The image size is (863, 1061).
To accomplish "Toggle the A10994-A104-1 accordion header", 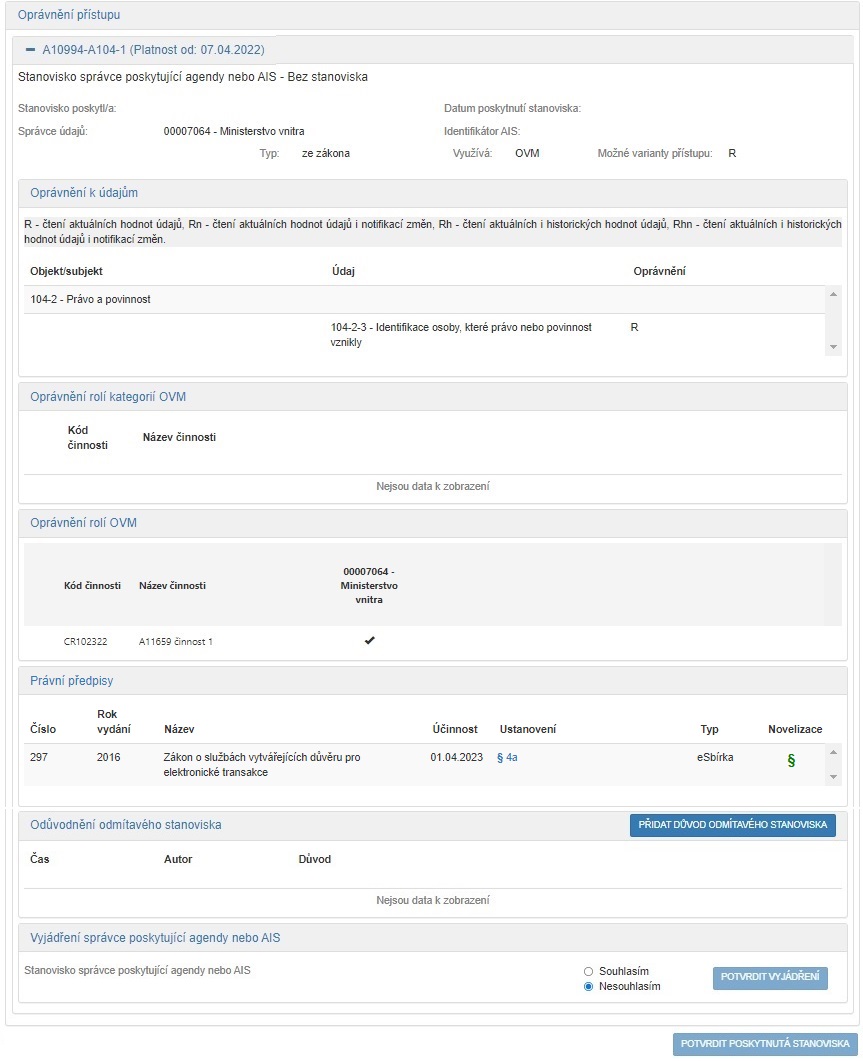I will (x=153, y=49).
